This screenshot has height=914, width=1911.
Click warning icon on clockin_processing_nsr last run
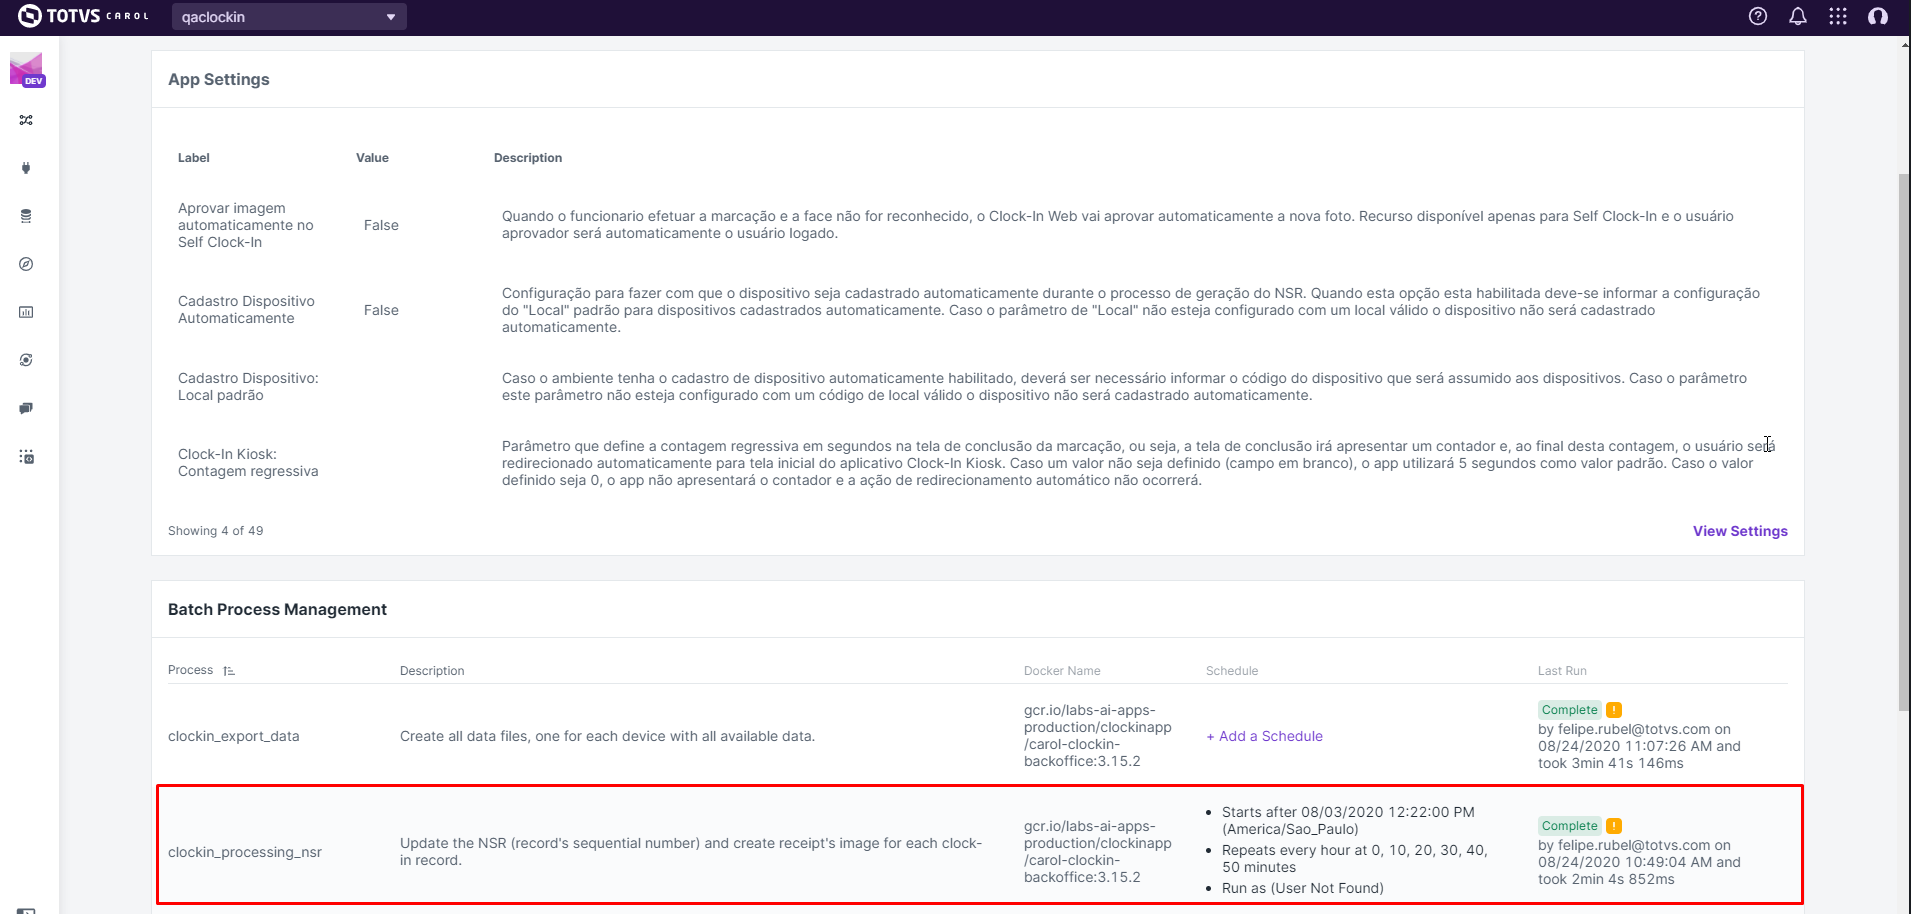(1614, 826)
